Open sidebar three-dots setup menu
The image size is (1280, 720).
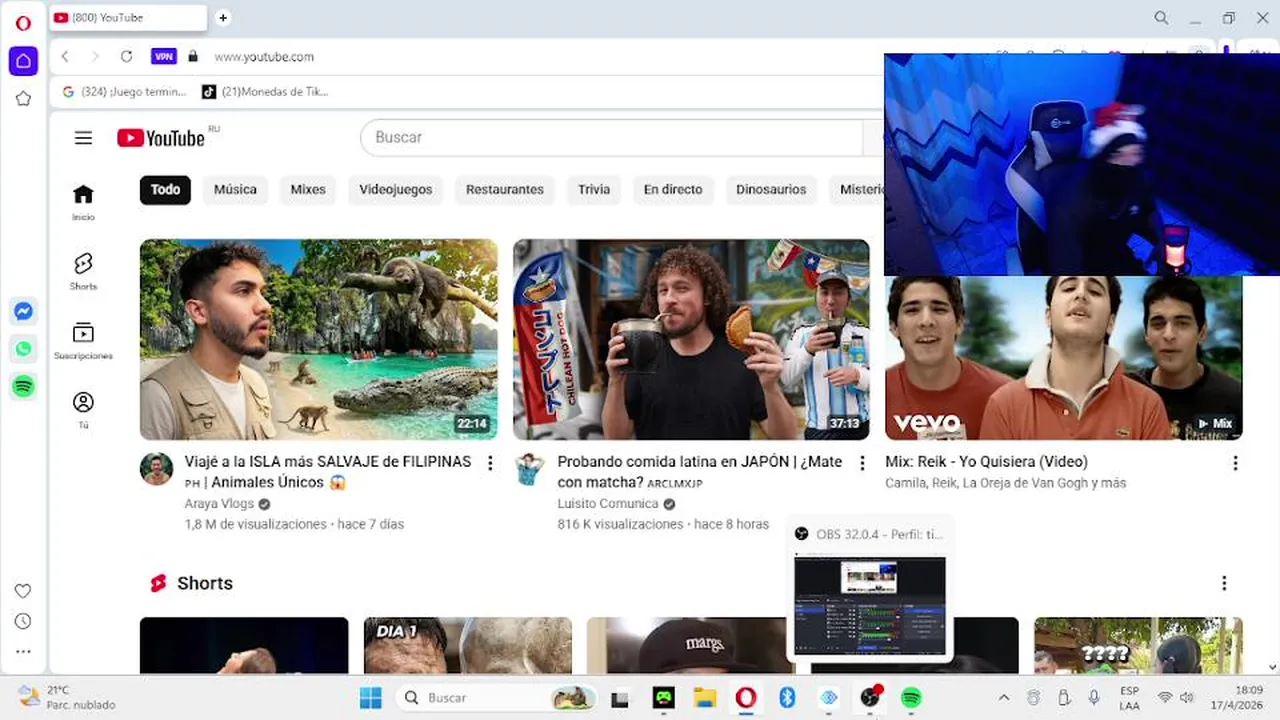pos(23,651)
